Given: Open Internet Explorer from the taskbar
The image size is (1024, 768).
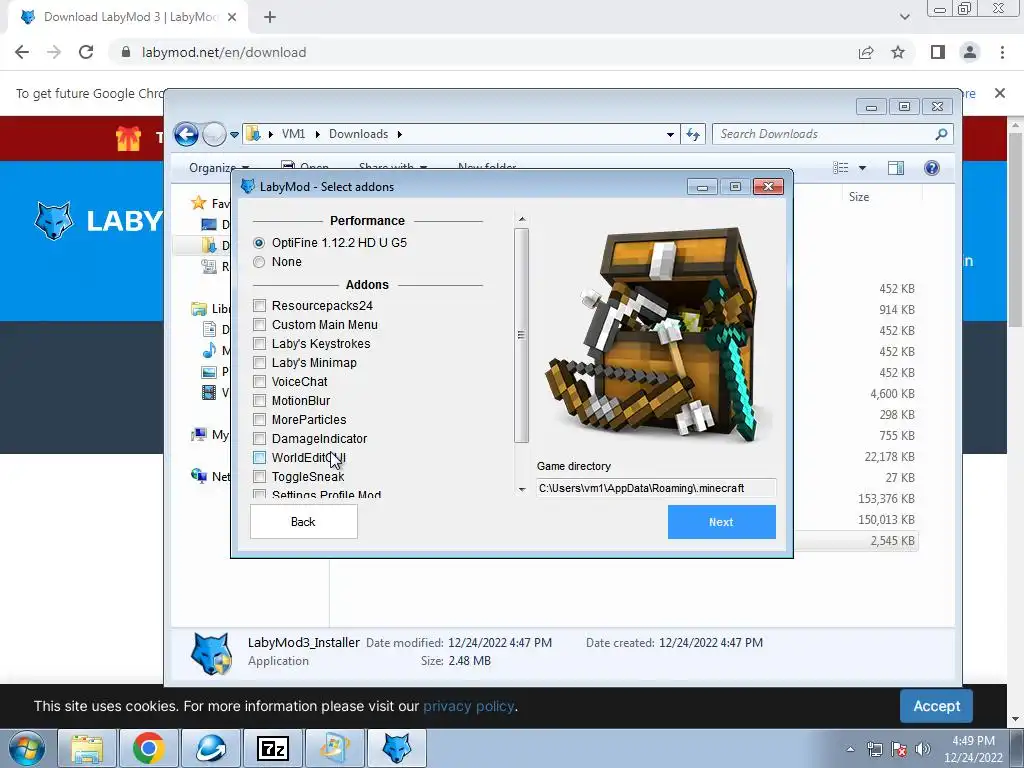Looking at the screenshot, I should point(210,748).
